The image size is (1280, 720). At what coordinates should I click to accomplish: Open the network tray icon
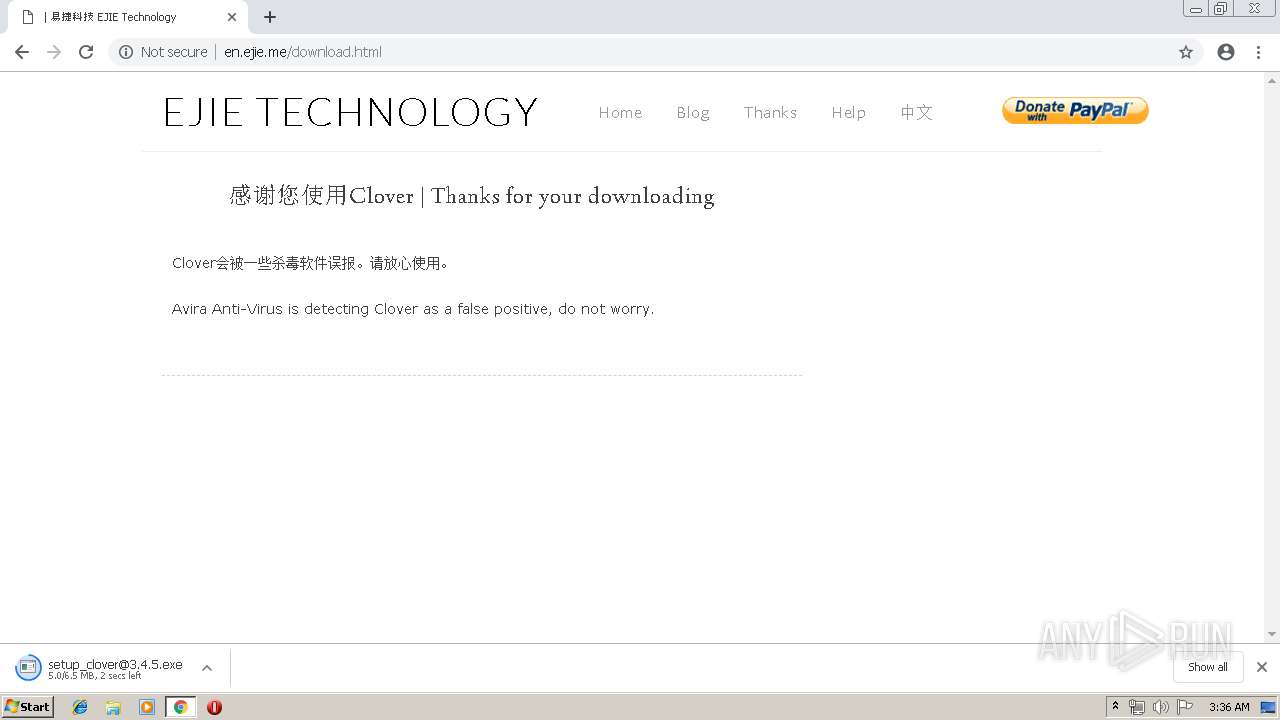(1137, 707)
